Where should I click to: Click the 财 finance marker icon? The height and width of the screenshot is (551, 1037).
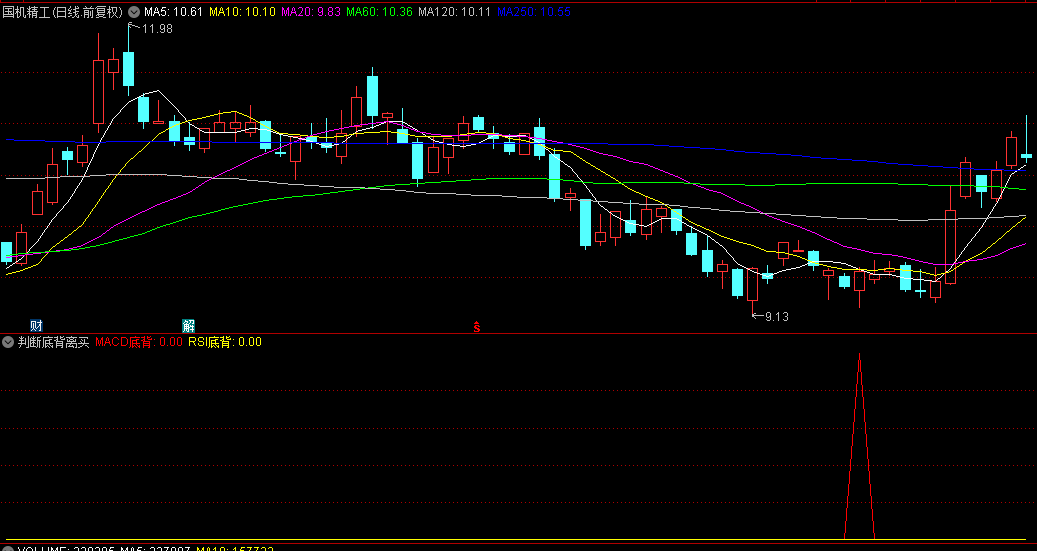click(x=36, y=325)
